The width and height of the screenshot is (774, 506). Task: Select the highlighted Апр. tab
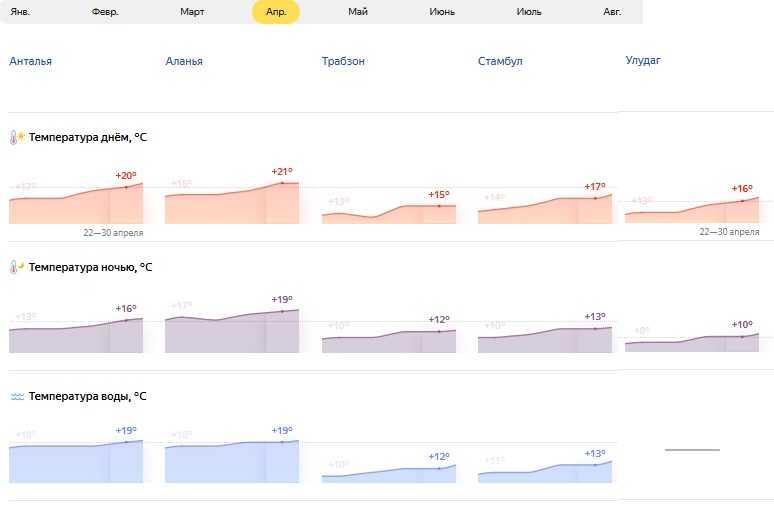point(276,12)
